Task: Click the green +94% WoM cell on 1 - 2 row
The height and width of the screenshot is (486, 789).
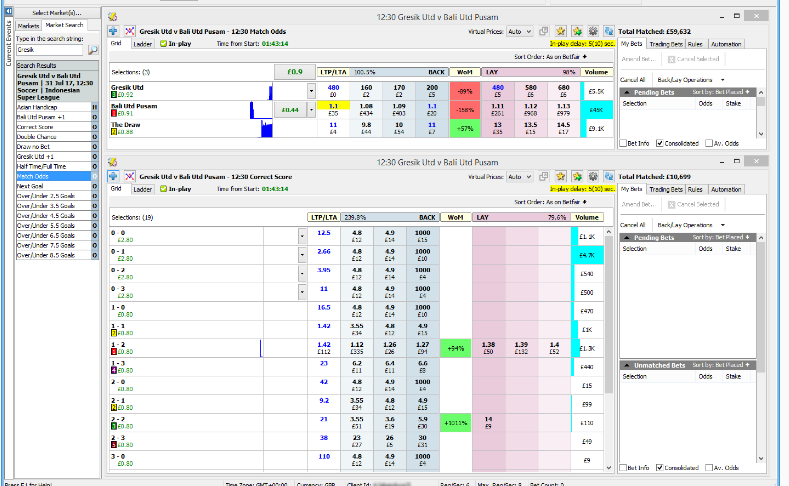Action: pyautogui.click(x=456, y=348)
